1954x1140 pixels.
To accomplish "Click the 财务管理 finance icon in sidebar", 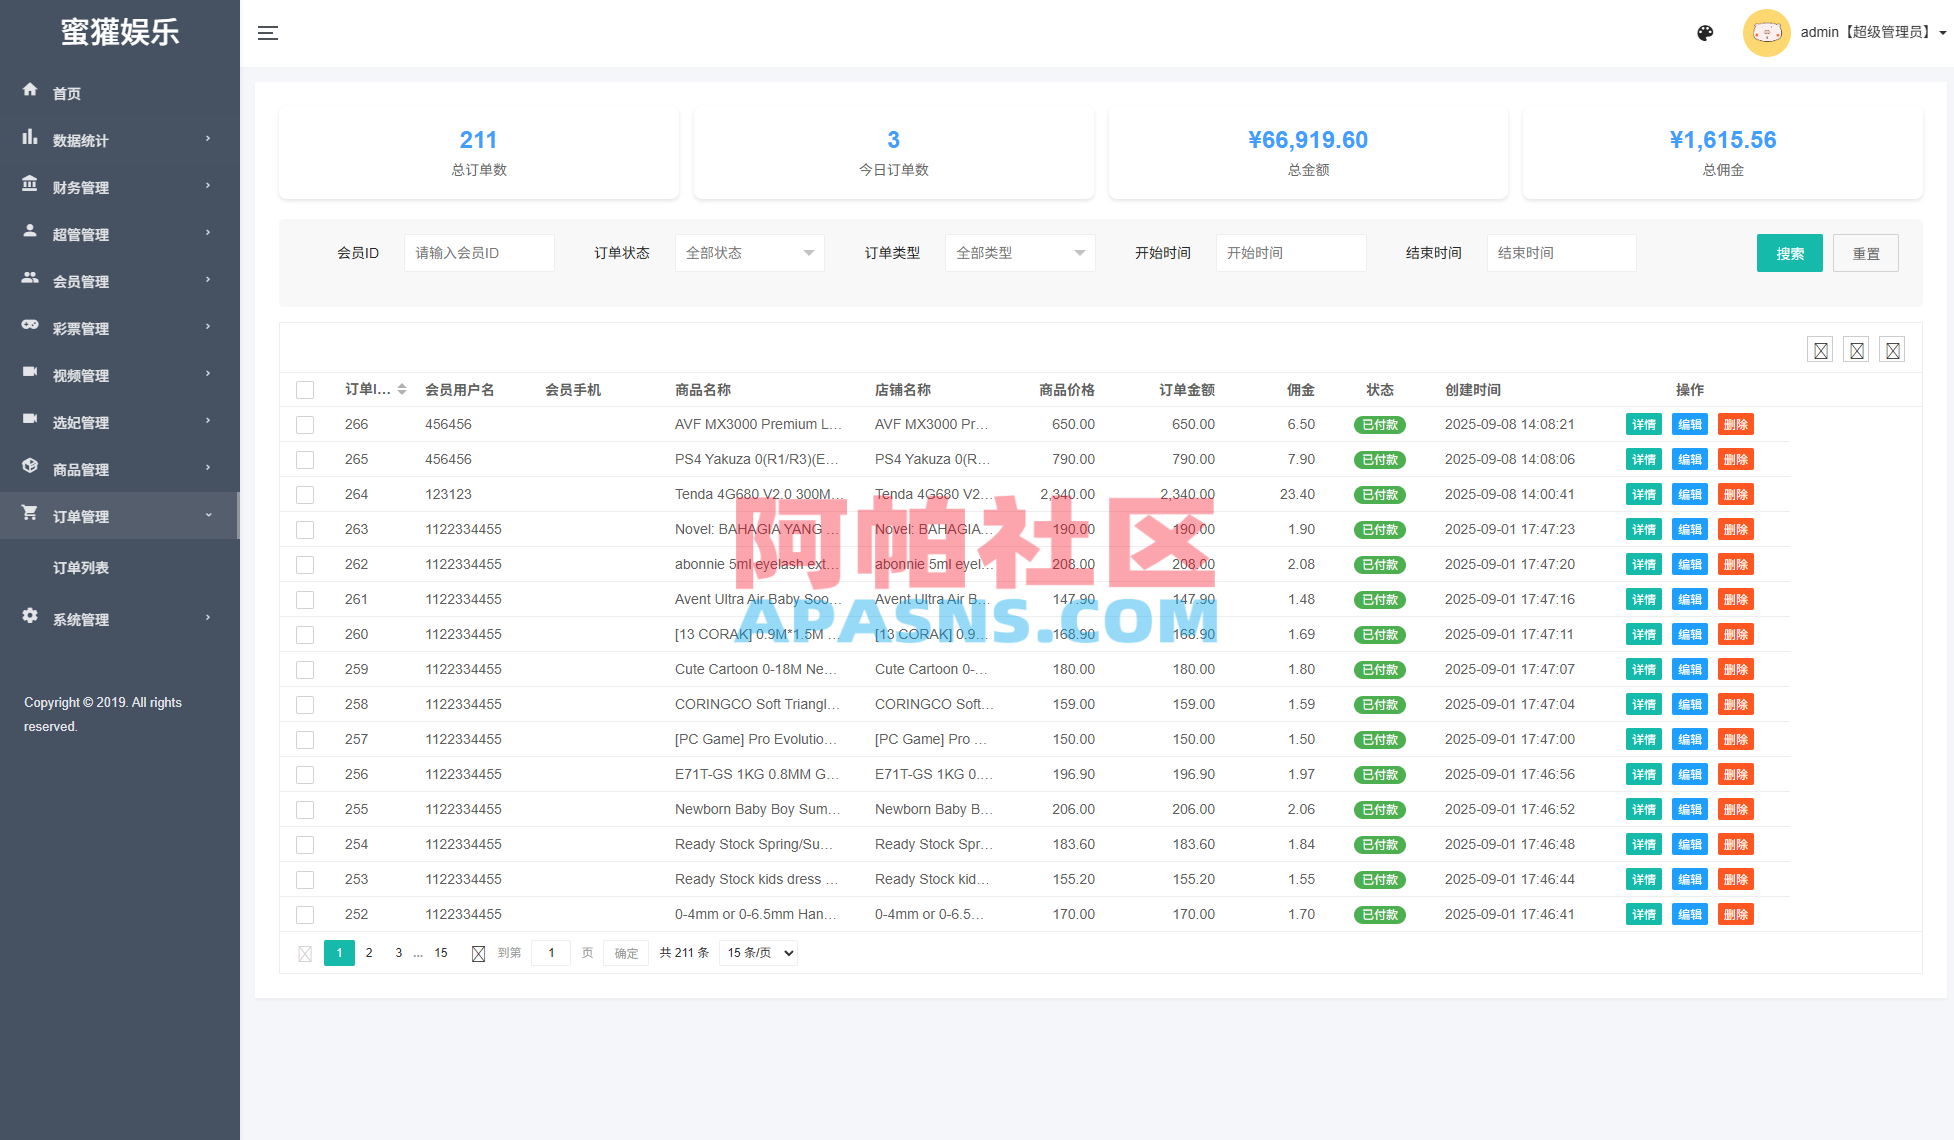I will [x=30, y=186].
